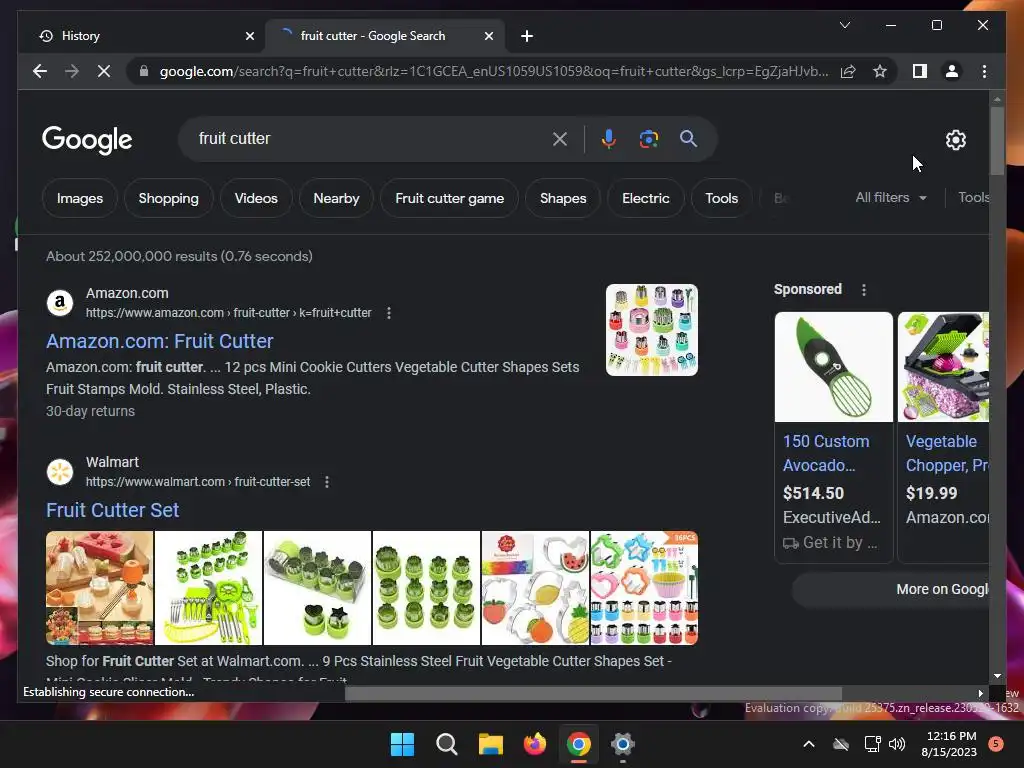Close the History tab
Viewport: 1024px width, 768px height.
click(x=249, y=36)
